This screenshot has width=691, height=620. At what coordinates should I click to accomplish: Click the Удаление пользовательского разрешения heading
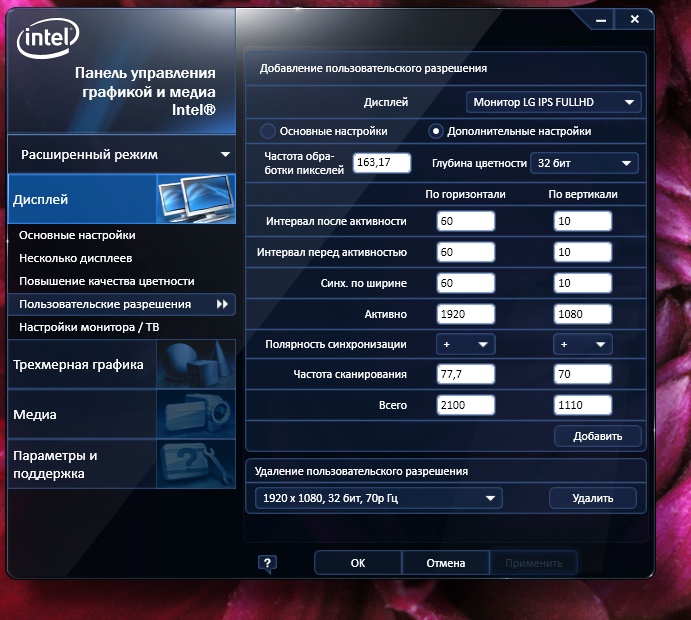pyautogui.click(x=361, y=471)
